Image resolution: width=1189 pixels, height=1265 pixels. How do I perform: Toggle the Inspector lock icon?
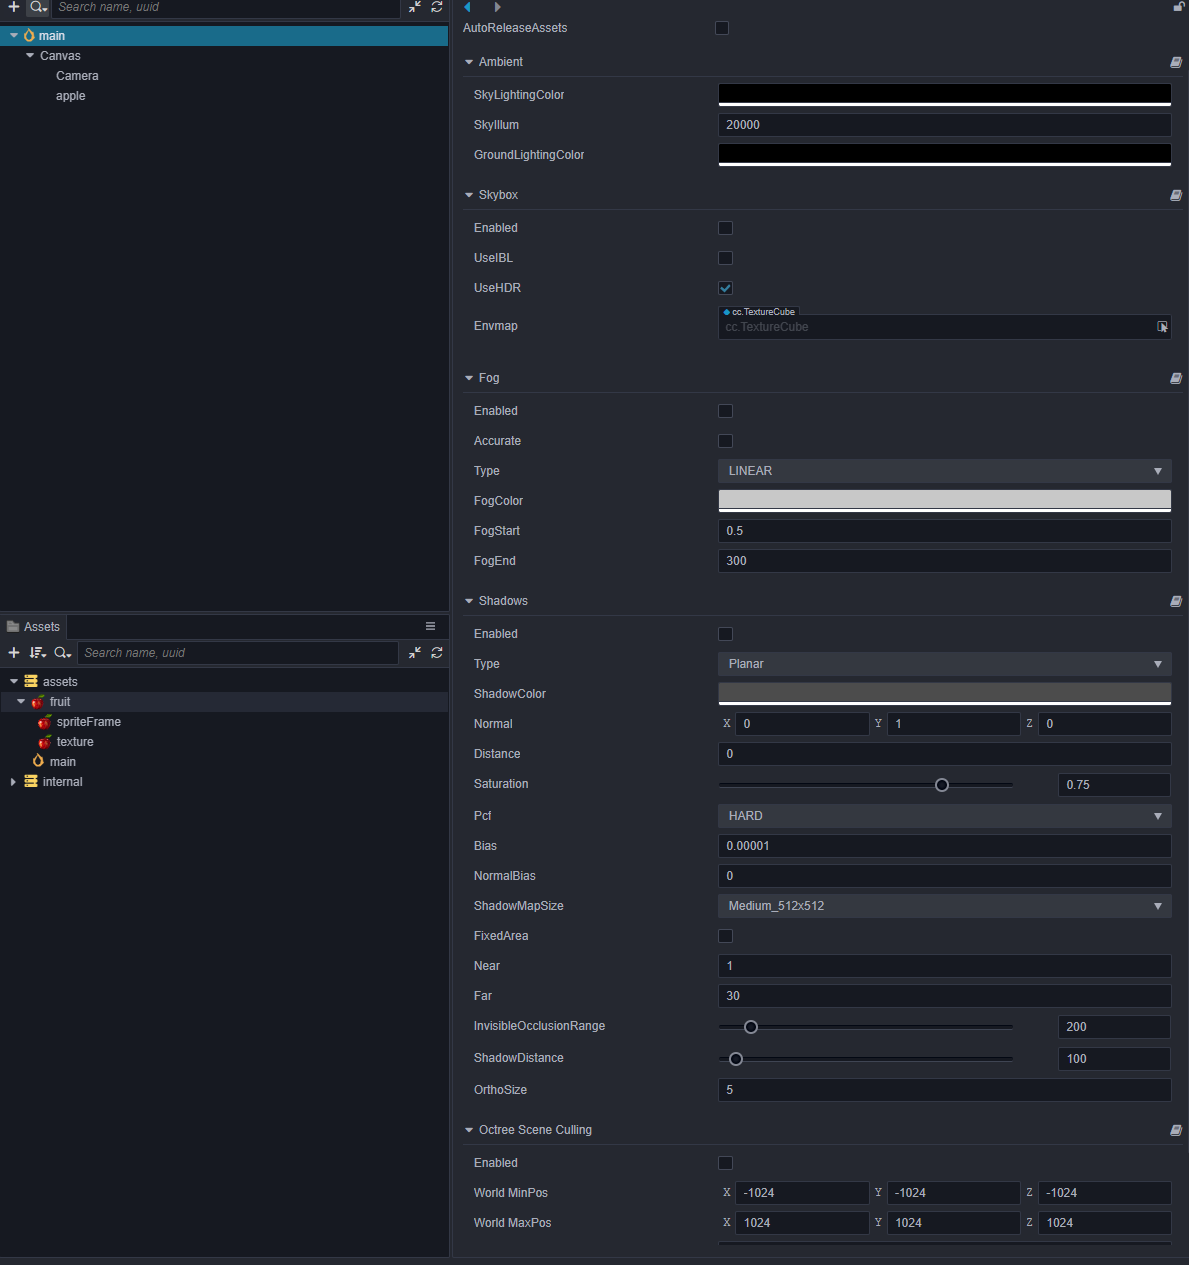coord(1179,7)
